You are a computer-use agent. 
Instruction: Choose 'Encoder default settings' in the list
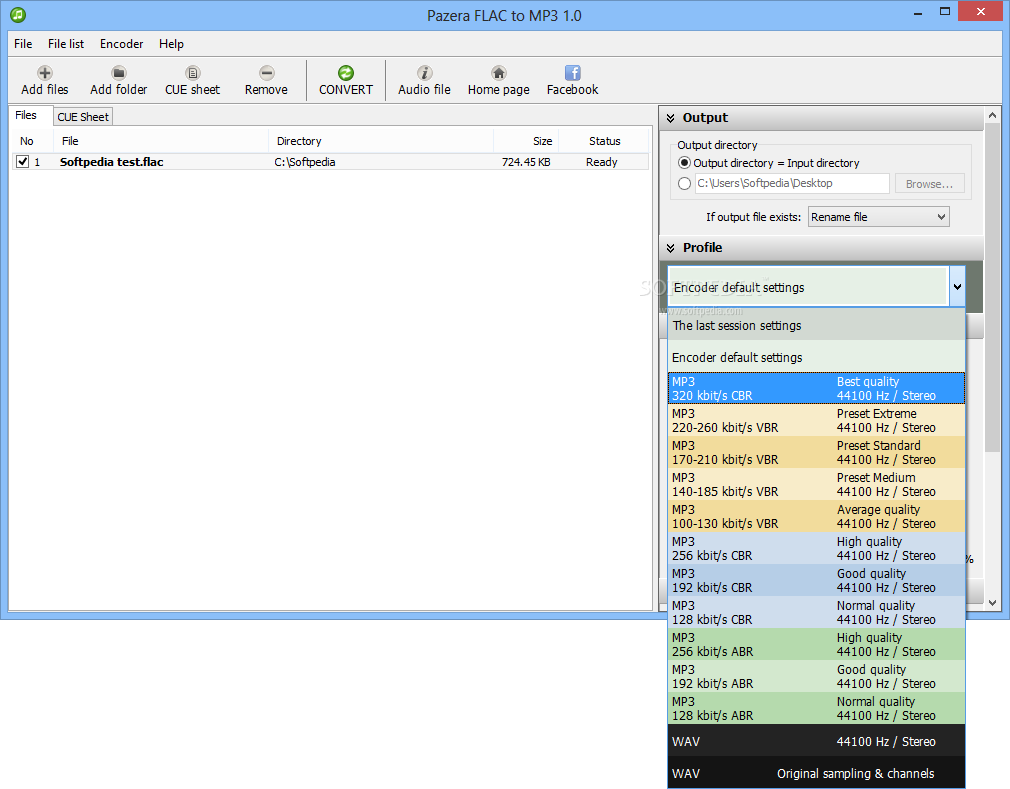pos(816,357)
